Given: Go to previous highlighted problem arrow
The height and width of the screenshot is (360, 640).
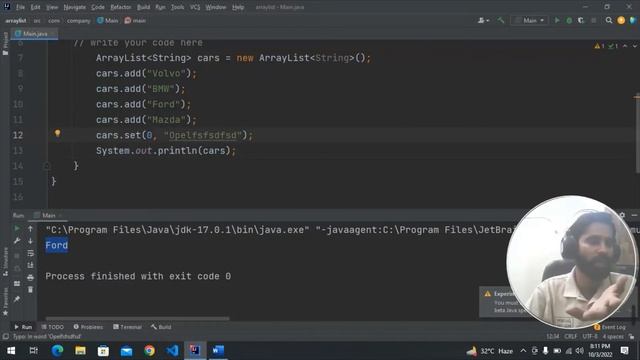Looking at the screenshot, I should [x=625, y=46].
